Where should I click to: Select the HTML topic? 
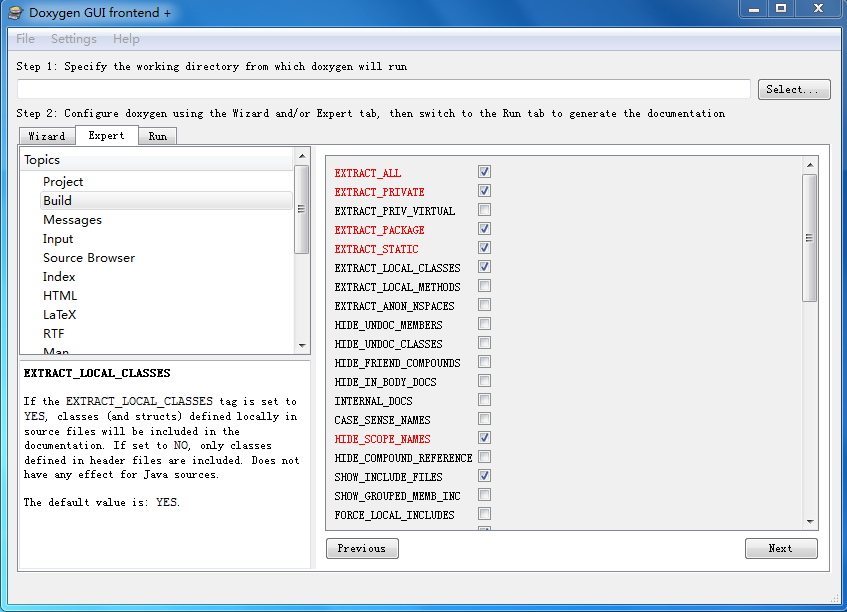[60, 295]
